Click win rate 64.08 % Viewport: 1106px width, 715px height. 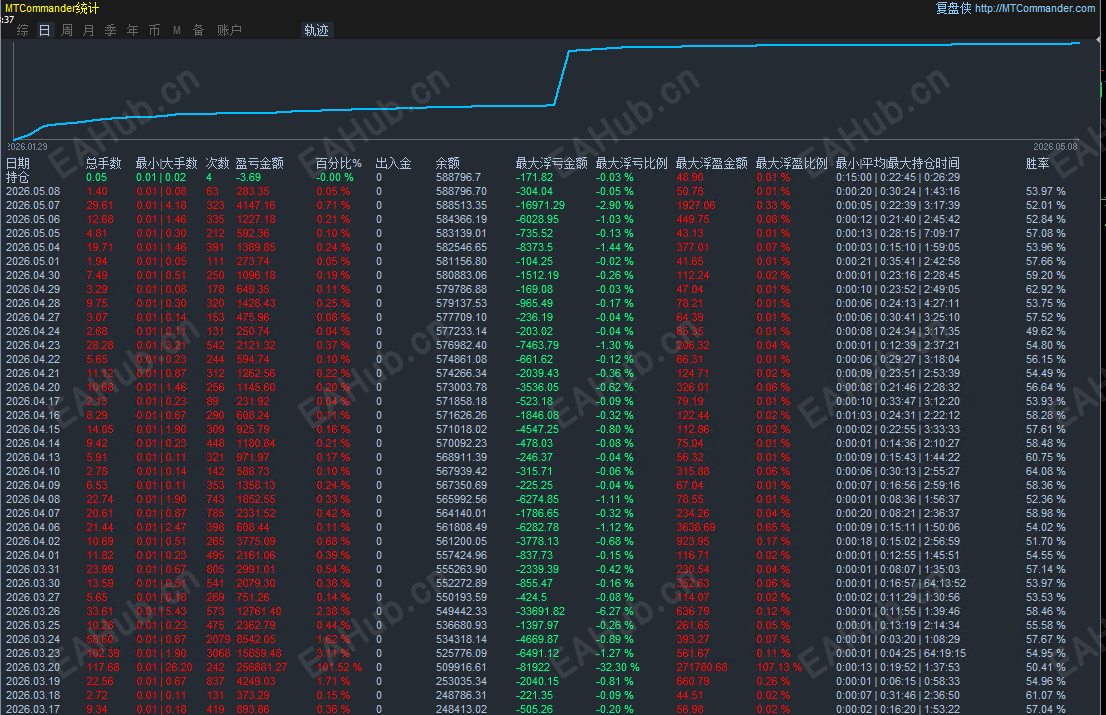pos(1045,472)
